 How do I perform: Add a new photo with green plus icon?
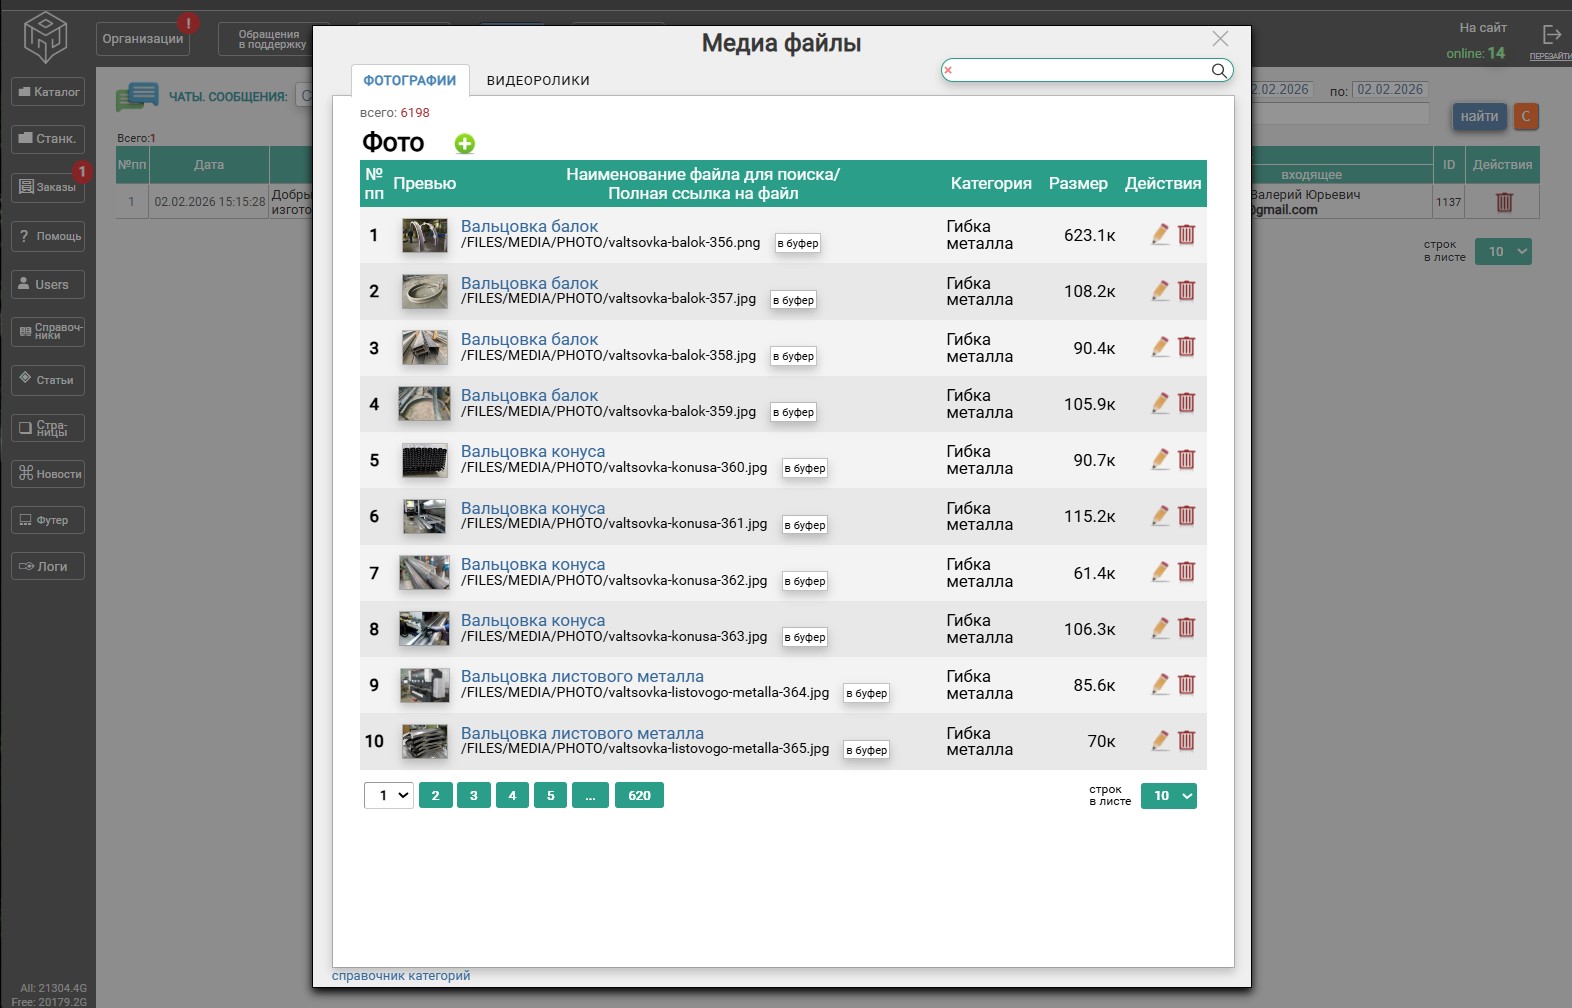coord(465,144)
